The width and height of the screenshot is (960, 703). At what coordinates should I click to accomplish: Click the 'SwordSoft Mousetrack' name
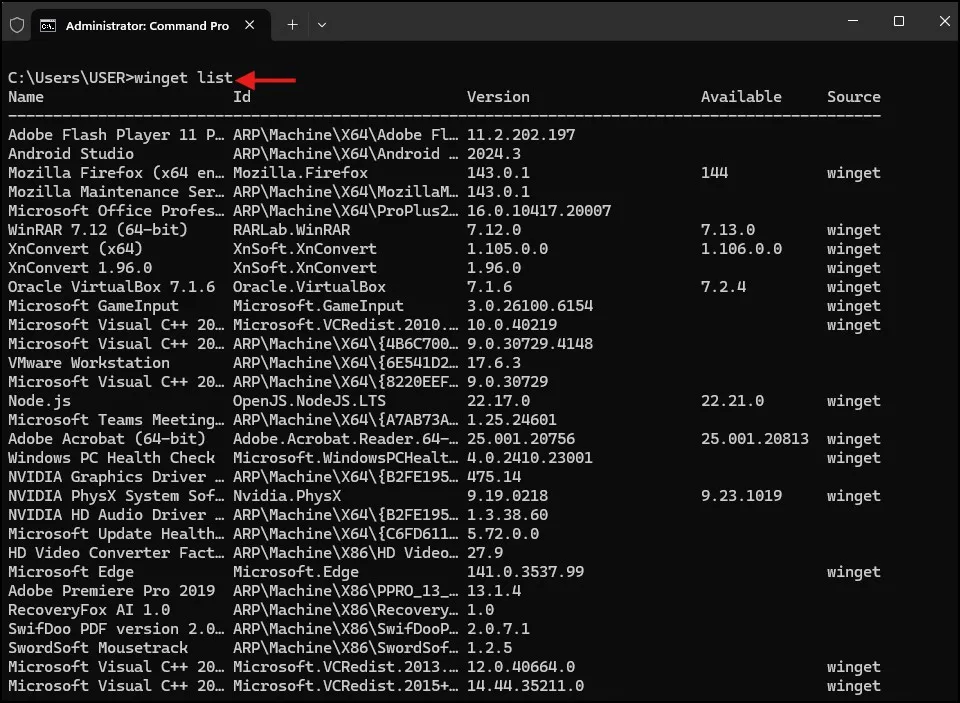tap(98, 647)
